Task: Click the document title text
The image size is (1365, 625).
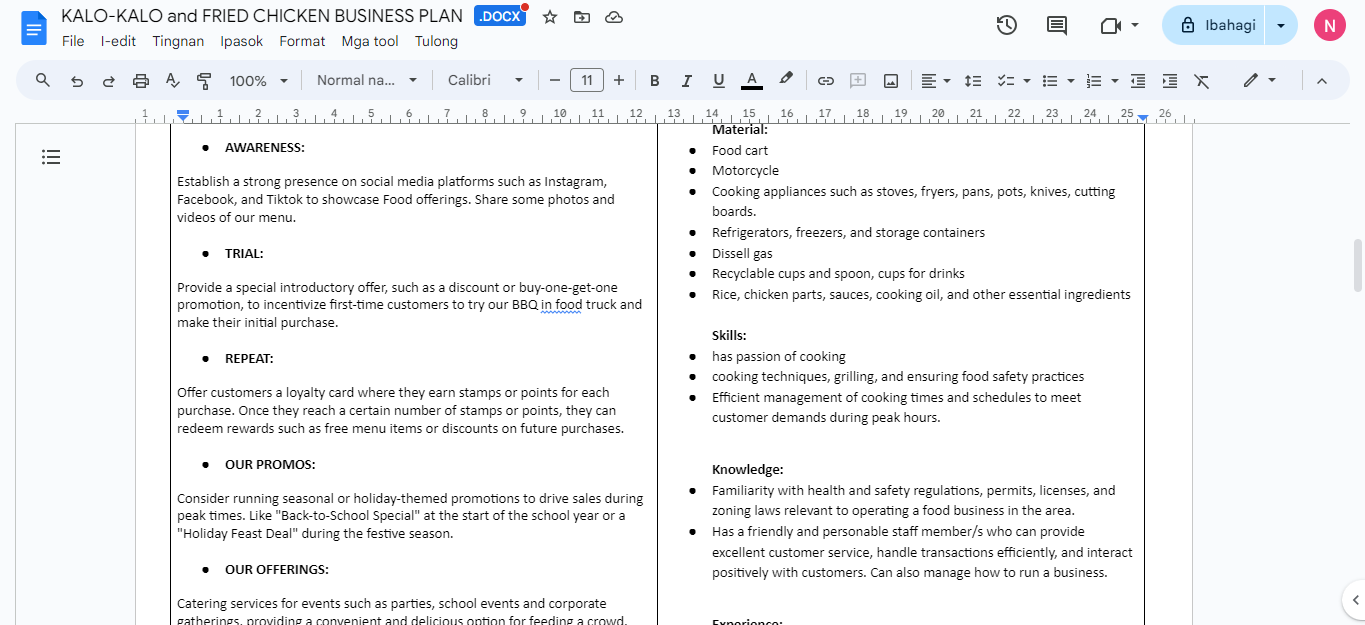Action: click(x=262, y=16)
